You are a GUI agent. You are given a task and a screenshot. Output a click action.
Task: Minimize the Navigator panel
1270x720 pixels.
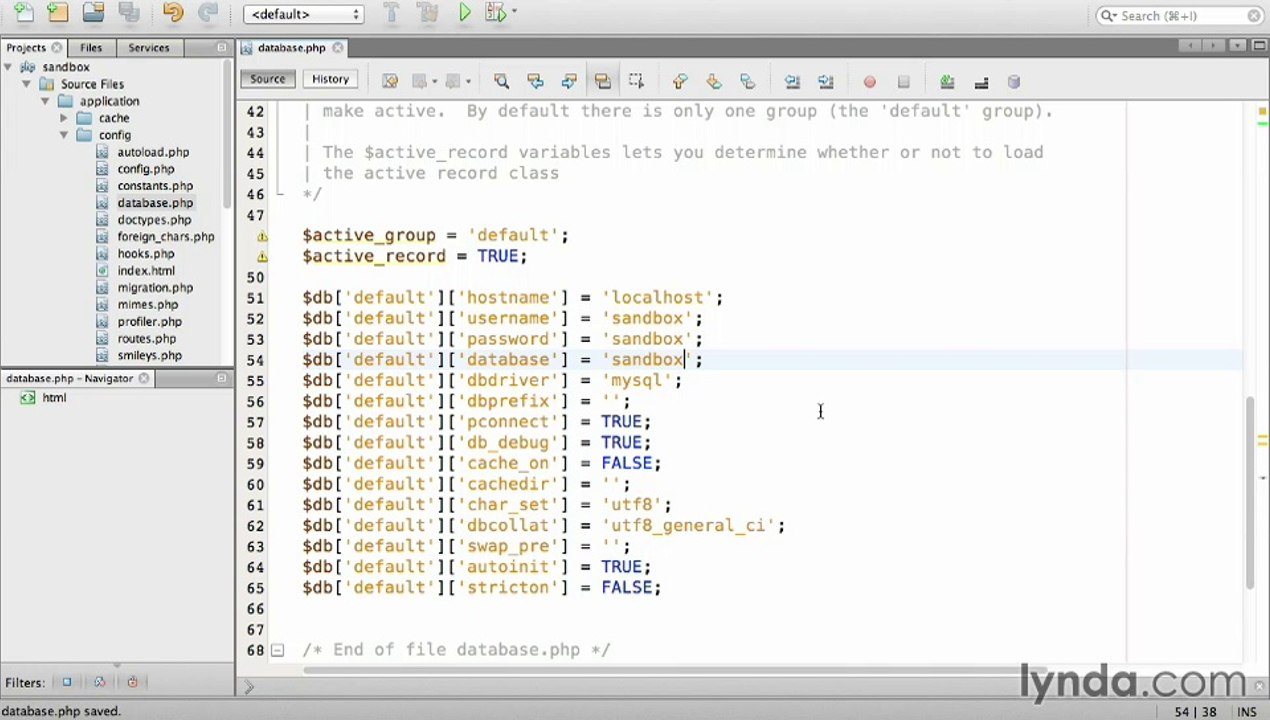222,378
